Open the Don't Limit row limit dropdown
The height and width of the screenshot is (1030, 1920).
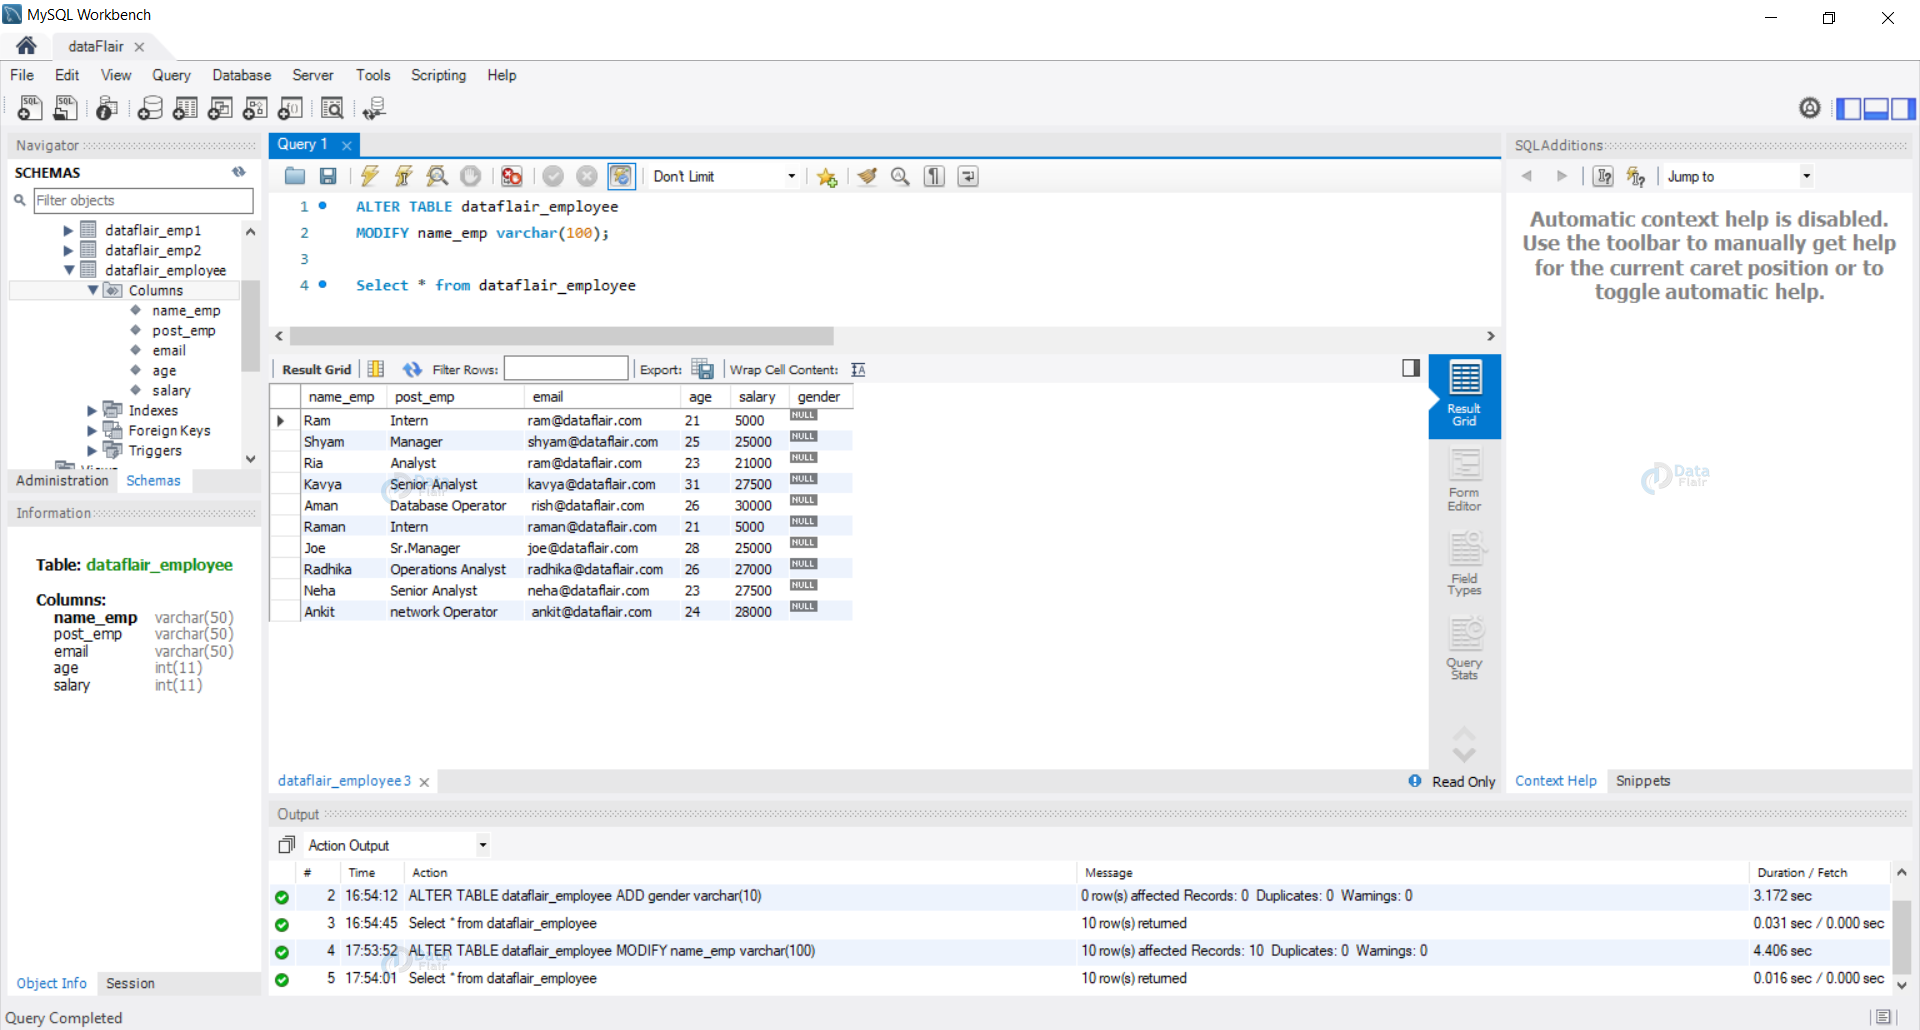[x=723, y=176]
